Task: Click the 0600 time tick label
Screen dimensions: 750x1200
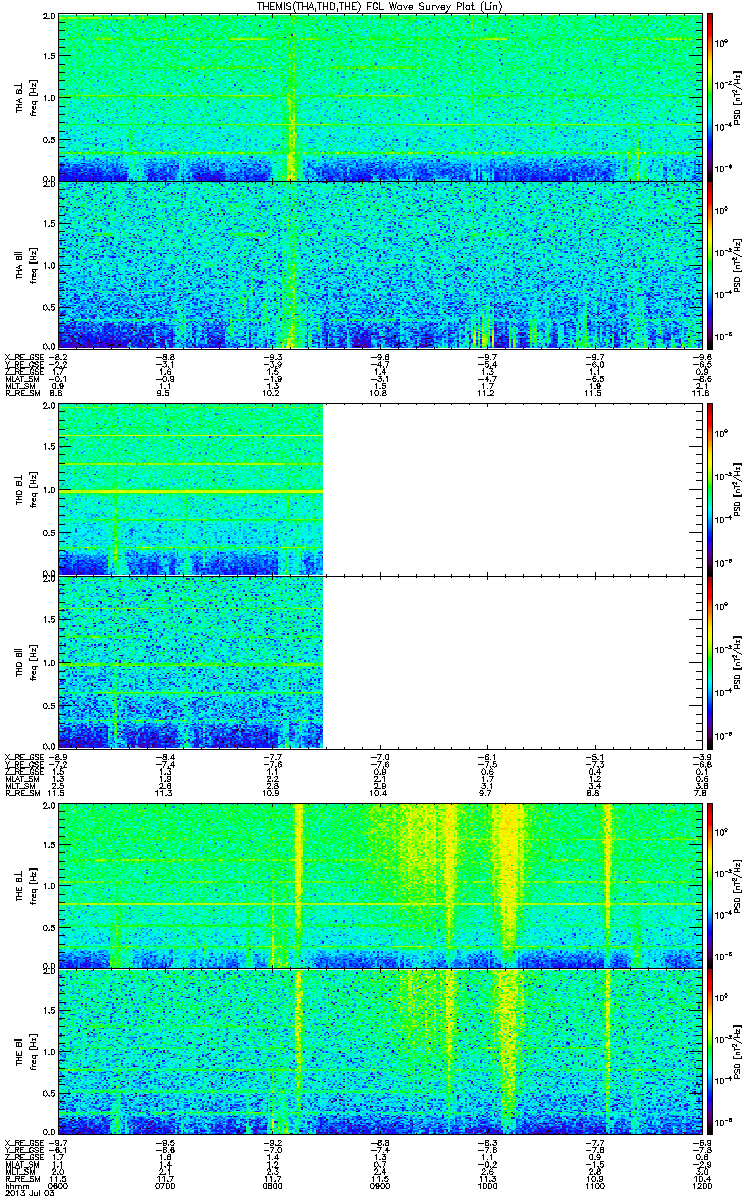Action: (59, 1186)
